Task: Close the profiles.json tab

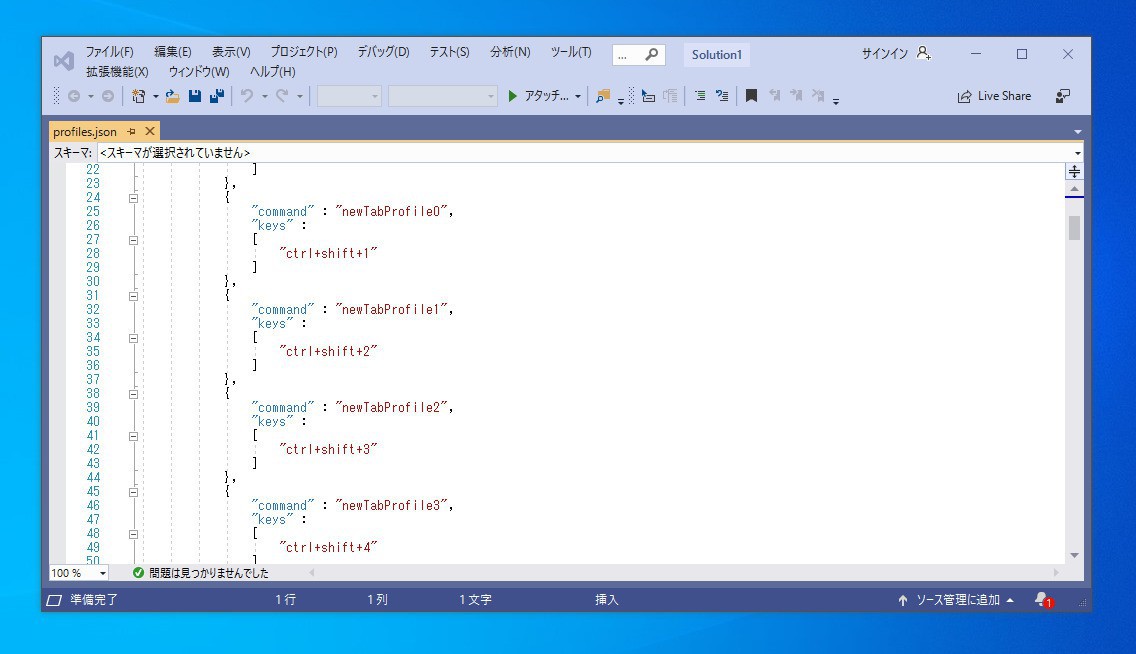Action: (150, 131)
